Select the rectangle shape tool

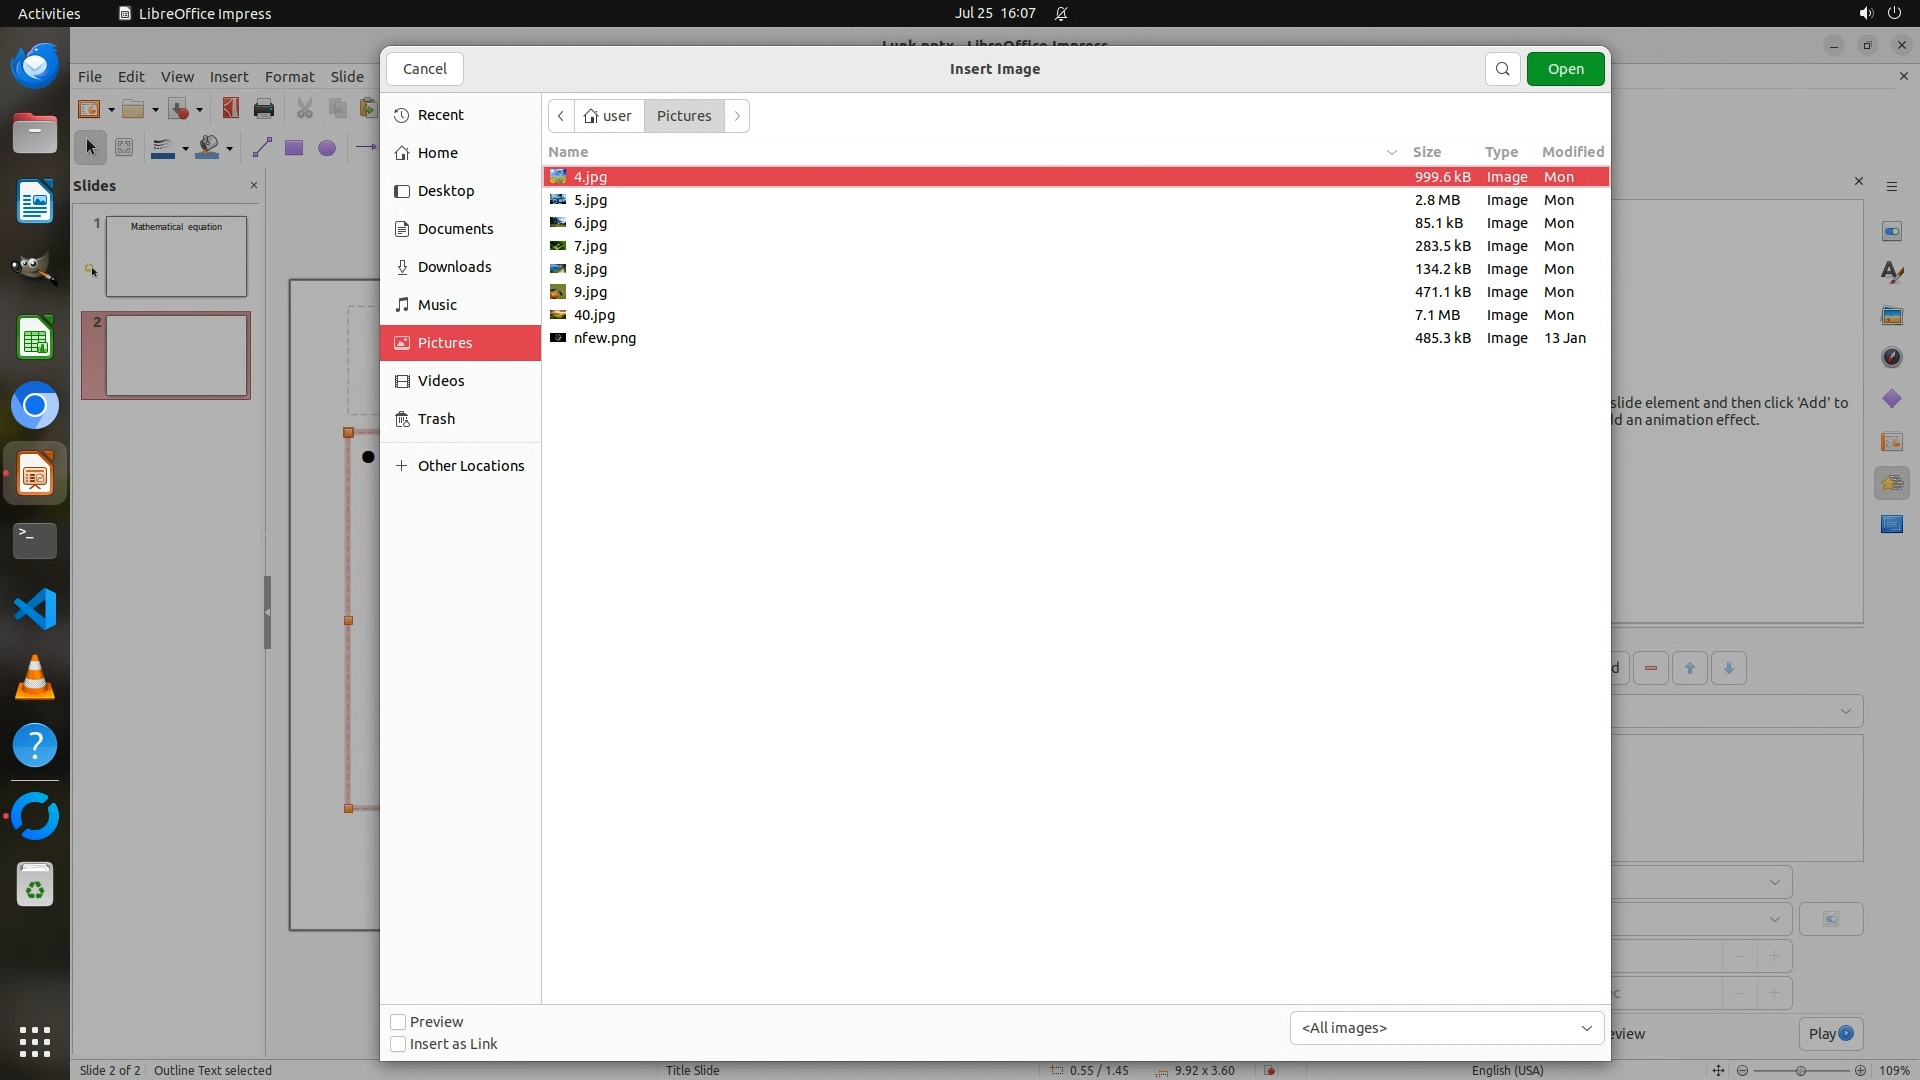294,148
